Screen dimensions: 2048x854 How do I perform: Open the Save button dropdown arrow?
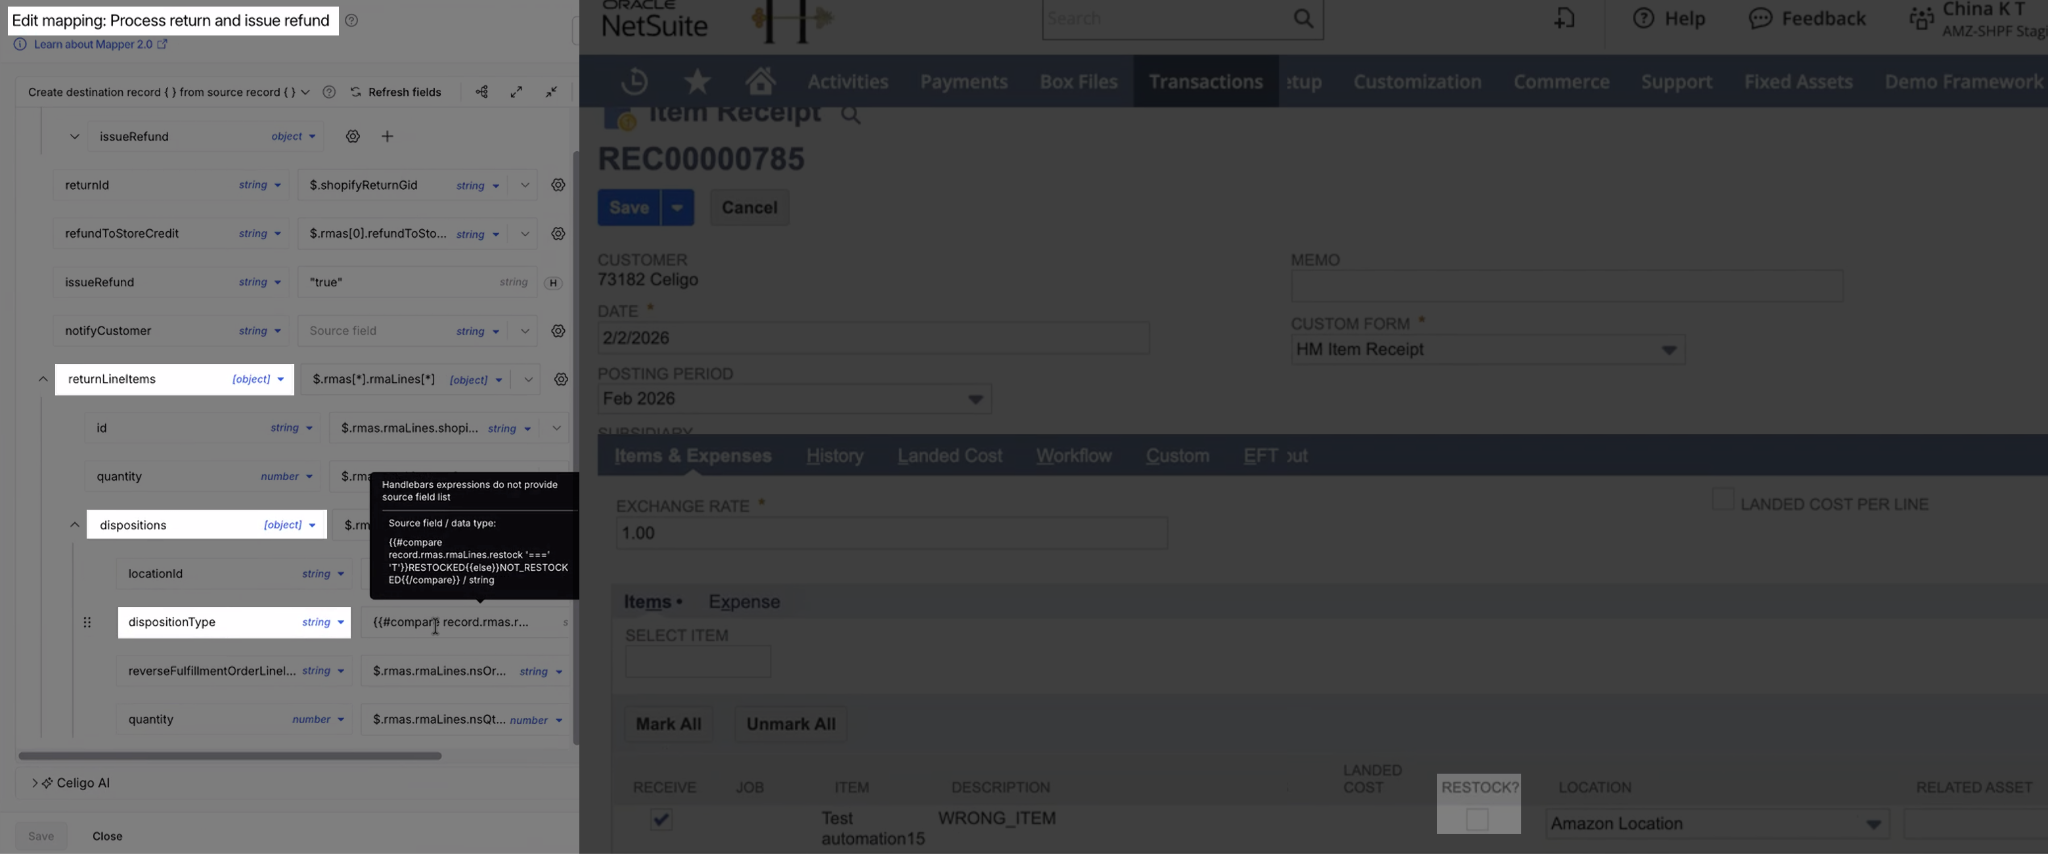tap(677, 207)
